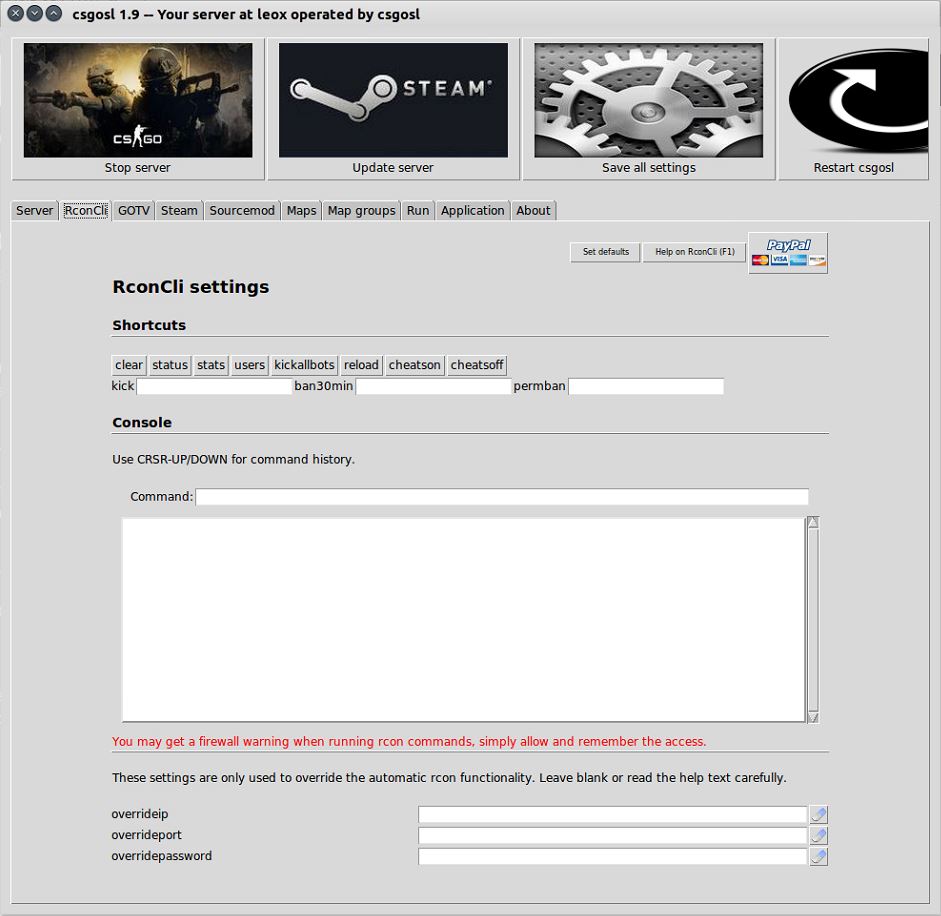Click the edit icon next to overrideport
941x916 pixels.
point(819,836)
